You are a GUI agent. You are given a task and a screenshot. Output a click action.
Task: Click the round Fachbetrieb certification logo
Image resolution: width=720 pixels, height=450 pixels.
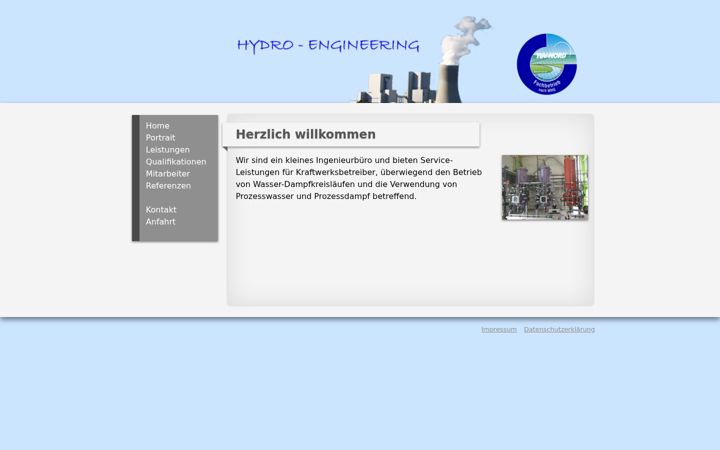(x=546, y=64)
